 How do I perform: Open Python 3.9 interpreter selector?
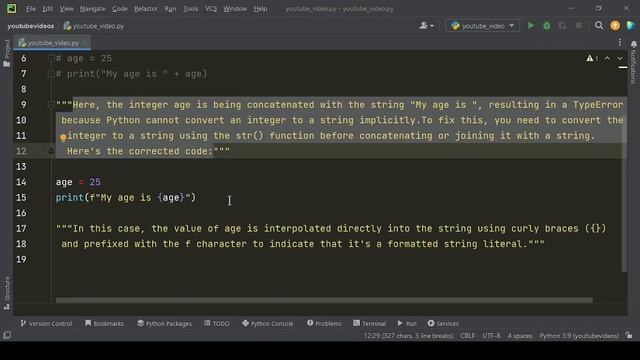click(x=579, y=336)
